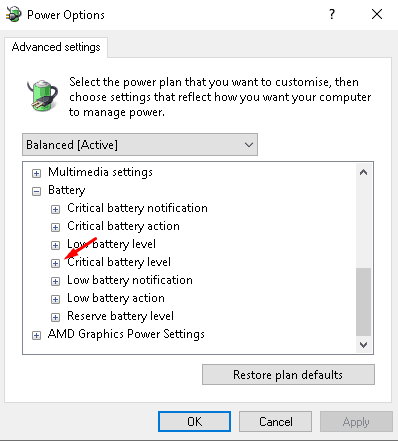Select the Low battery action item
Viewport: 398px width, 441px height.
coord(116,298)
